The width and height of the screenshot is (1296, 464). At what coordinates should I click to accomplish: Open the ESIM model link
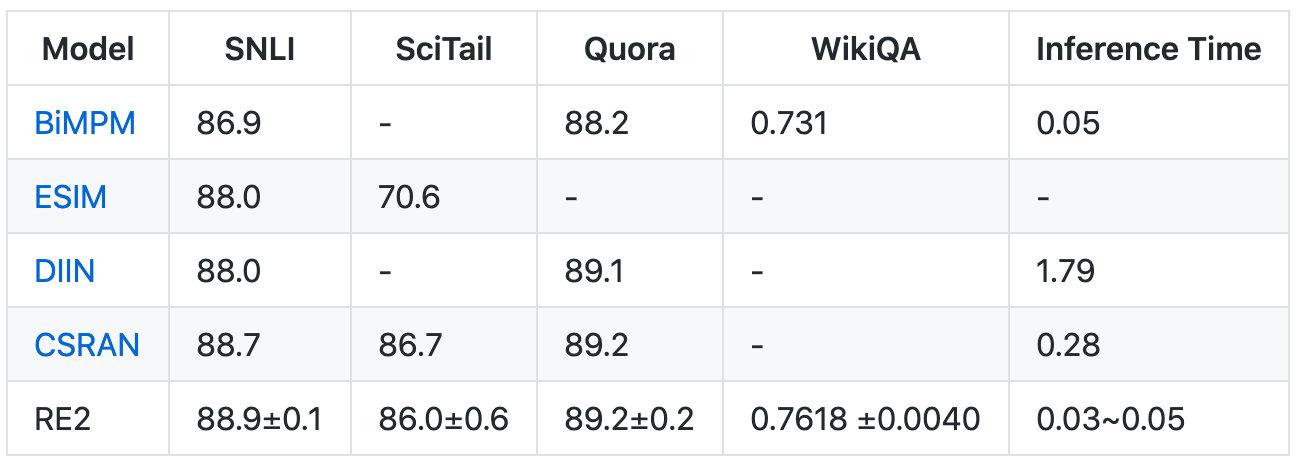[70, 197]
